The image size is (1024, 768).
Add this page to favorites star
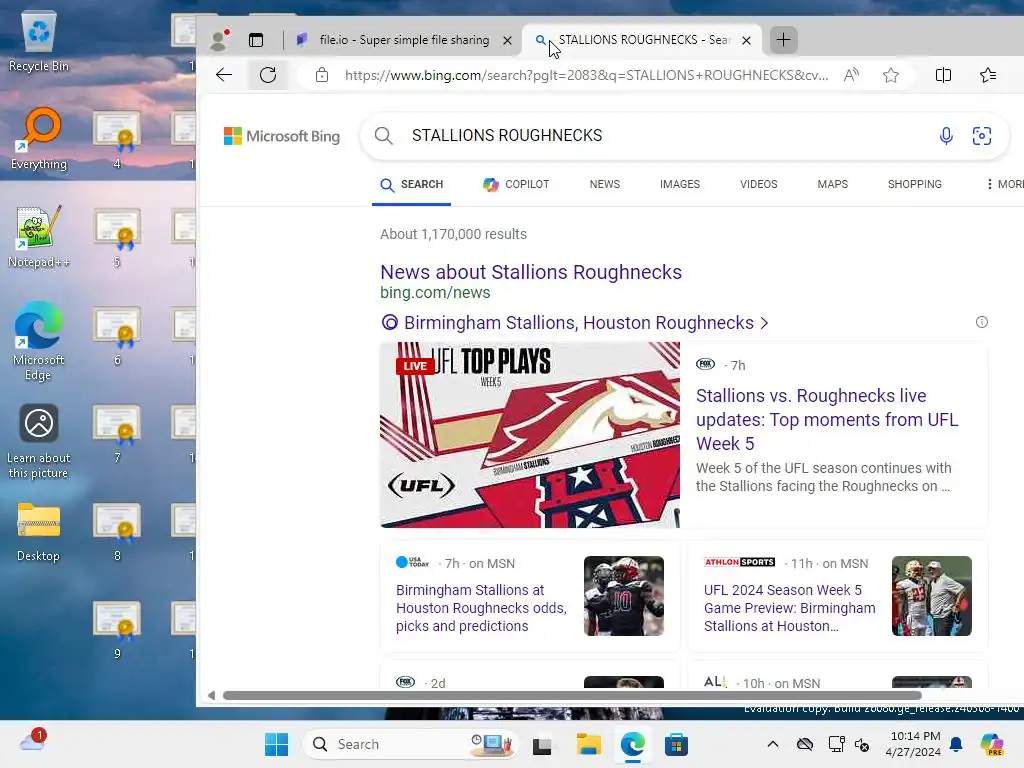[x=891, y=75]
